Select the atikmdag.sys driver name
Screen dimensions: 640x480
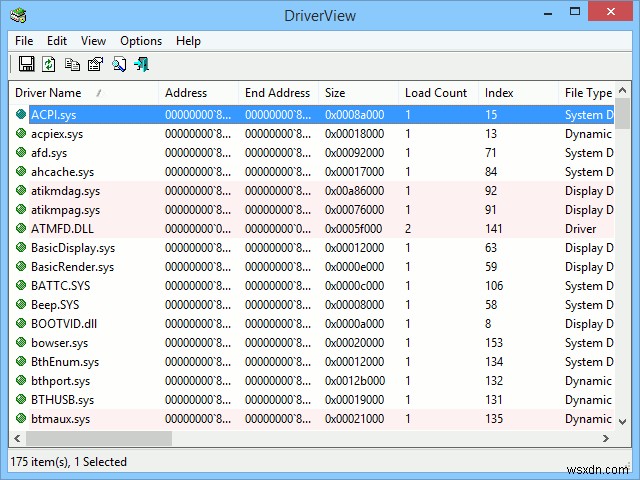click(x=65, y=191)
